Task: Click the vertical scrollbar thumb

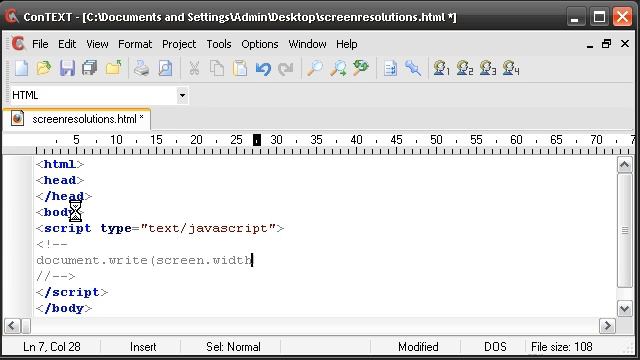Action: [624, 230]
